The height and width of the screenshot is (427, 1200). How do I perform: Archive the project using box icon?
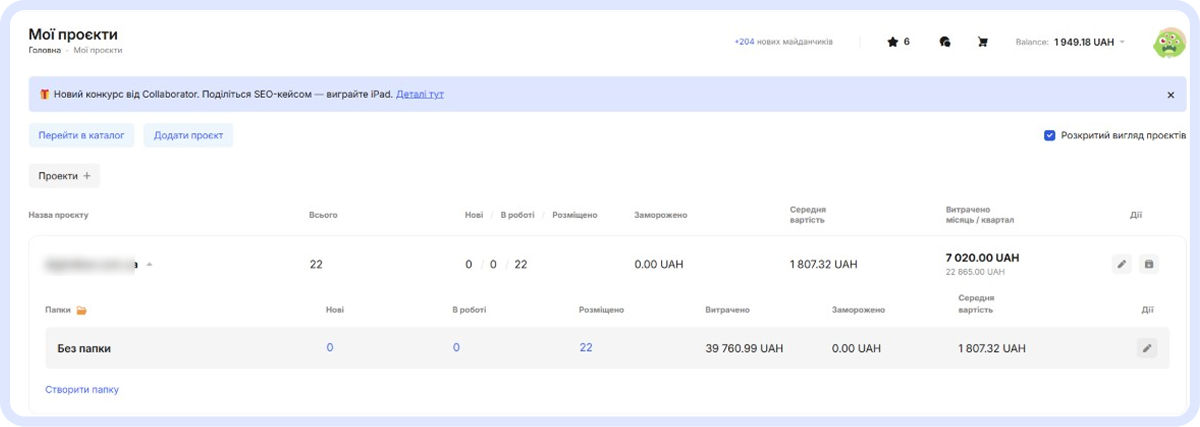tap(1149, 264)
